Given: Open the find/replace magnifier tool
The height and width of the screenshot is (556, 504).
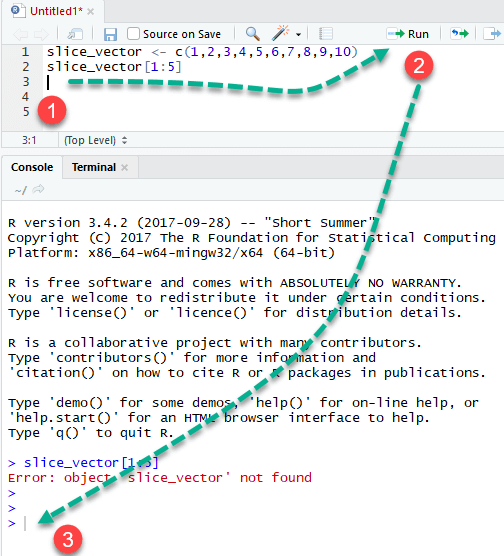Looking at the screenshot, I should click(x=253, y=34).
